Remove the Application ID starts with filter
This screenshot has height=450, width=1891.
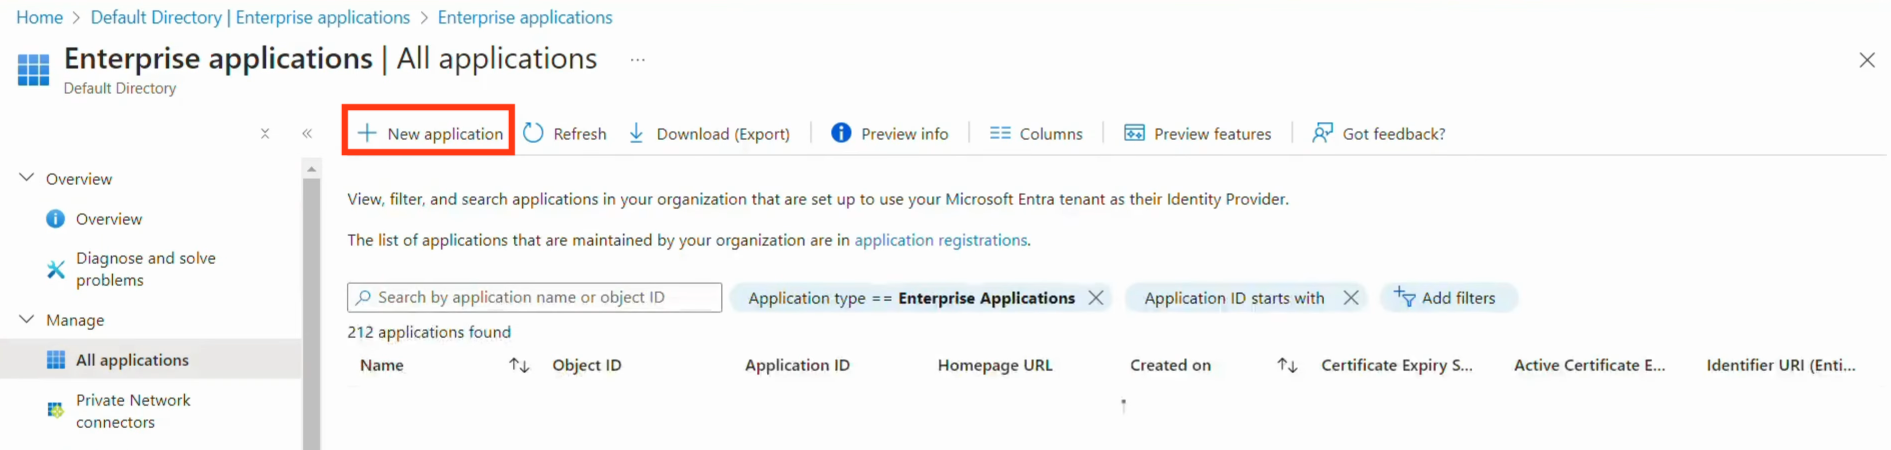1351,298
